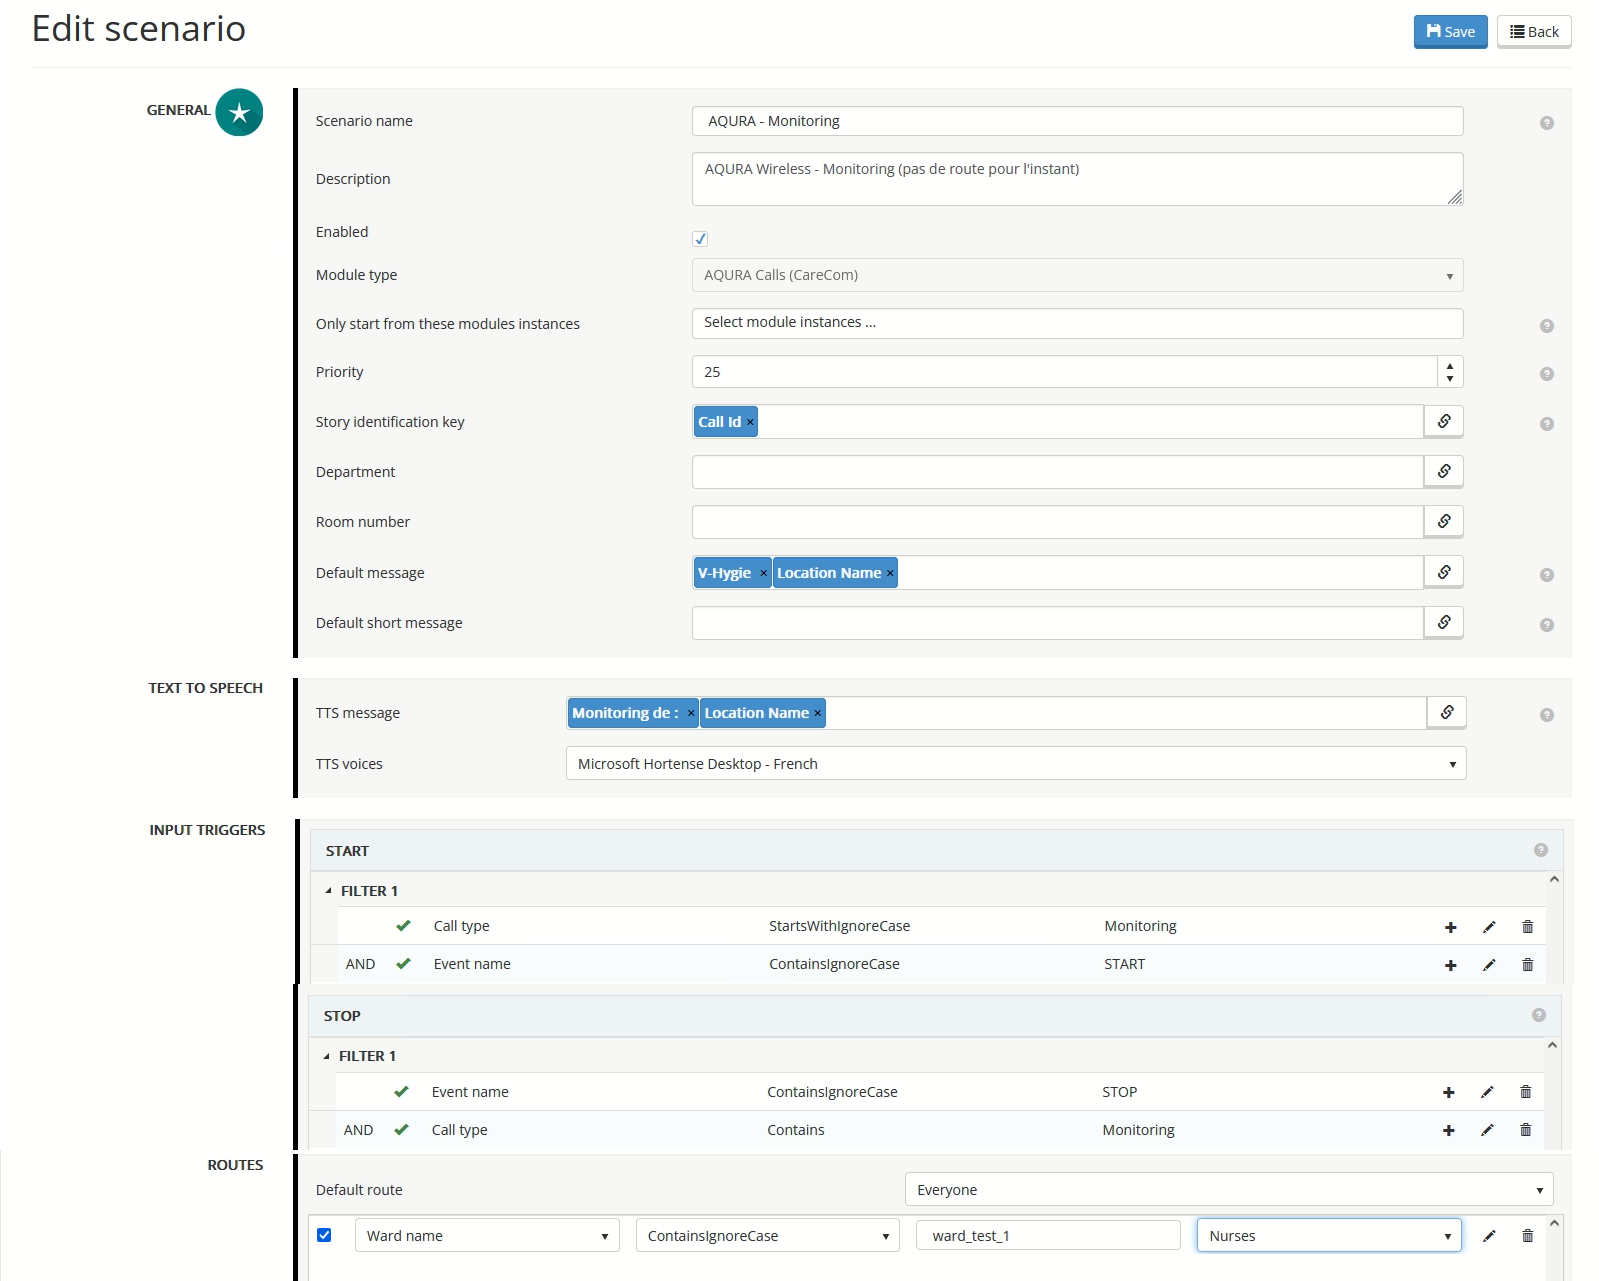1599x1281 pixels.
Task: Add condition after STOP Call type row
Action: pyautogui.click(x=1449, y=1130)
